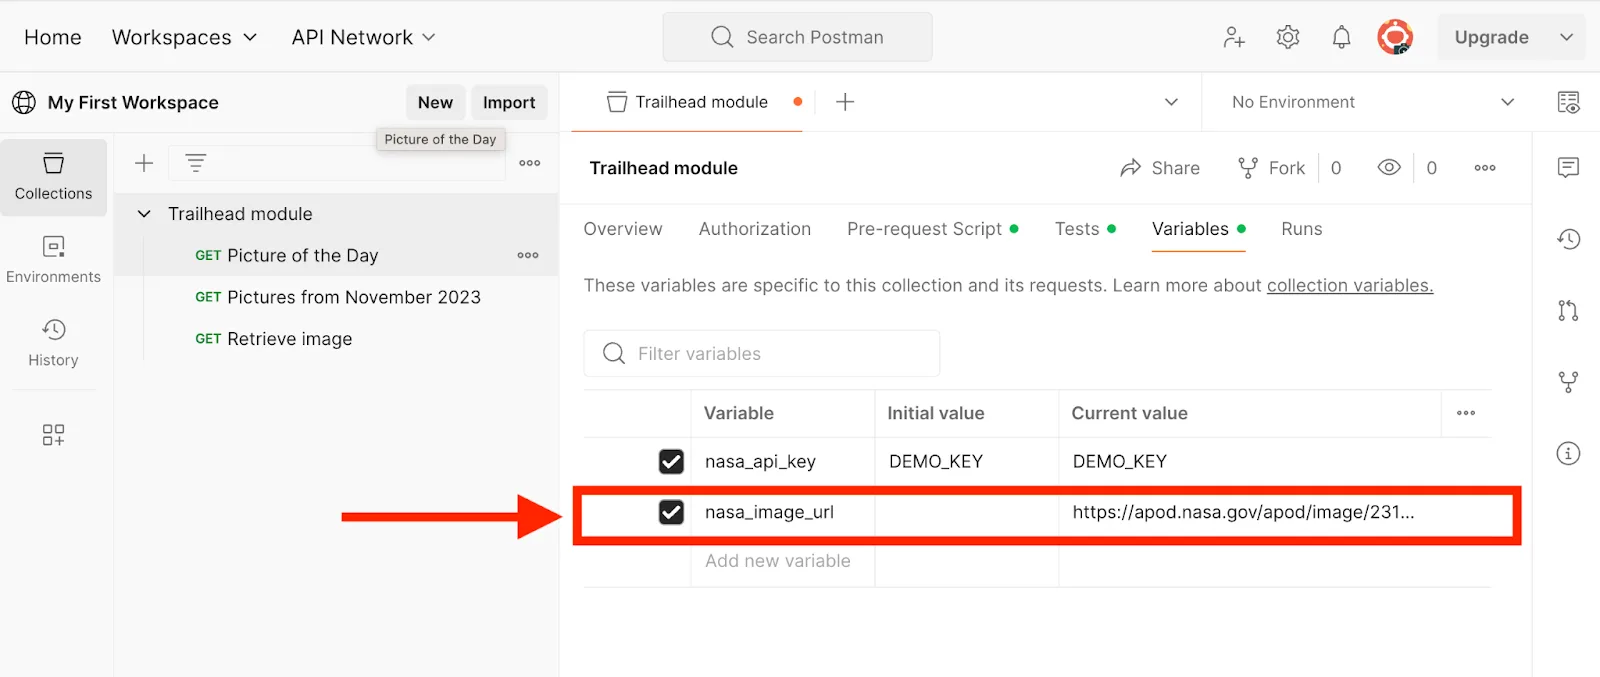Switch to the Authorization tab
The image size is (1600, 677).
pyautogui.click(x=755, y=229)
